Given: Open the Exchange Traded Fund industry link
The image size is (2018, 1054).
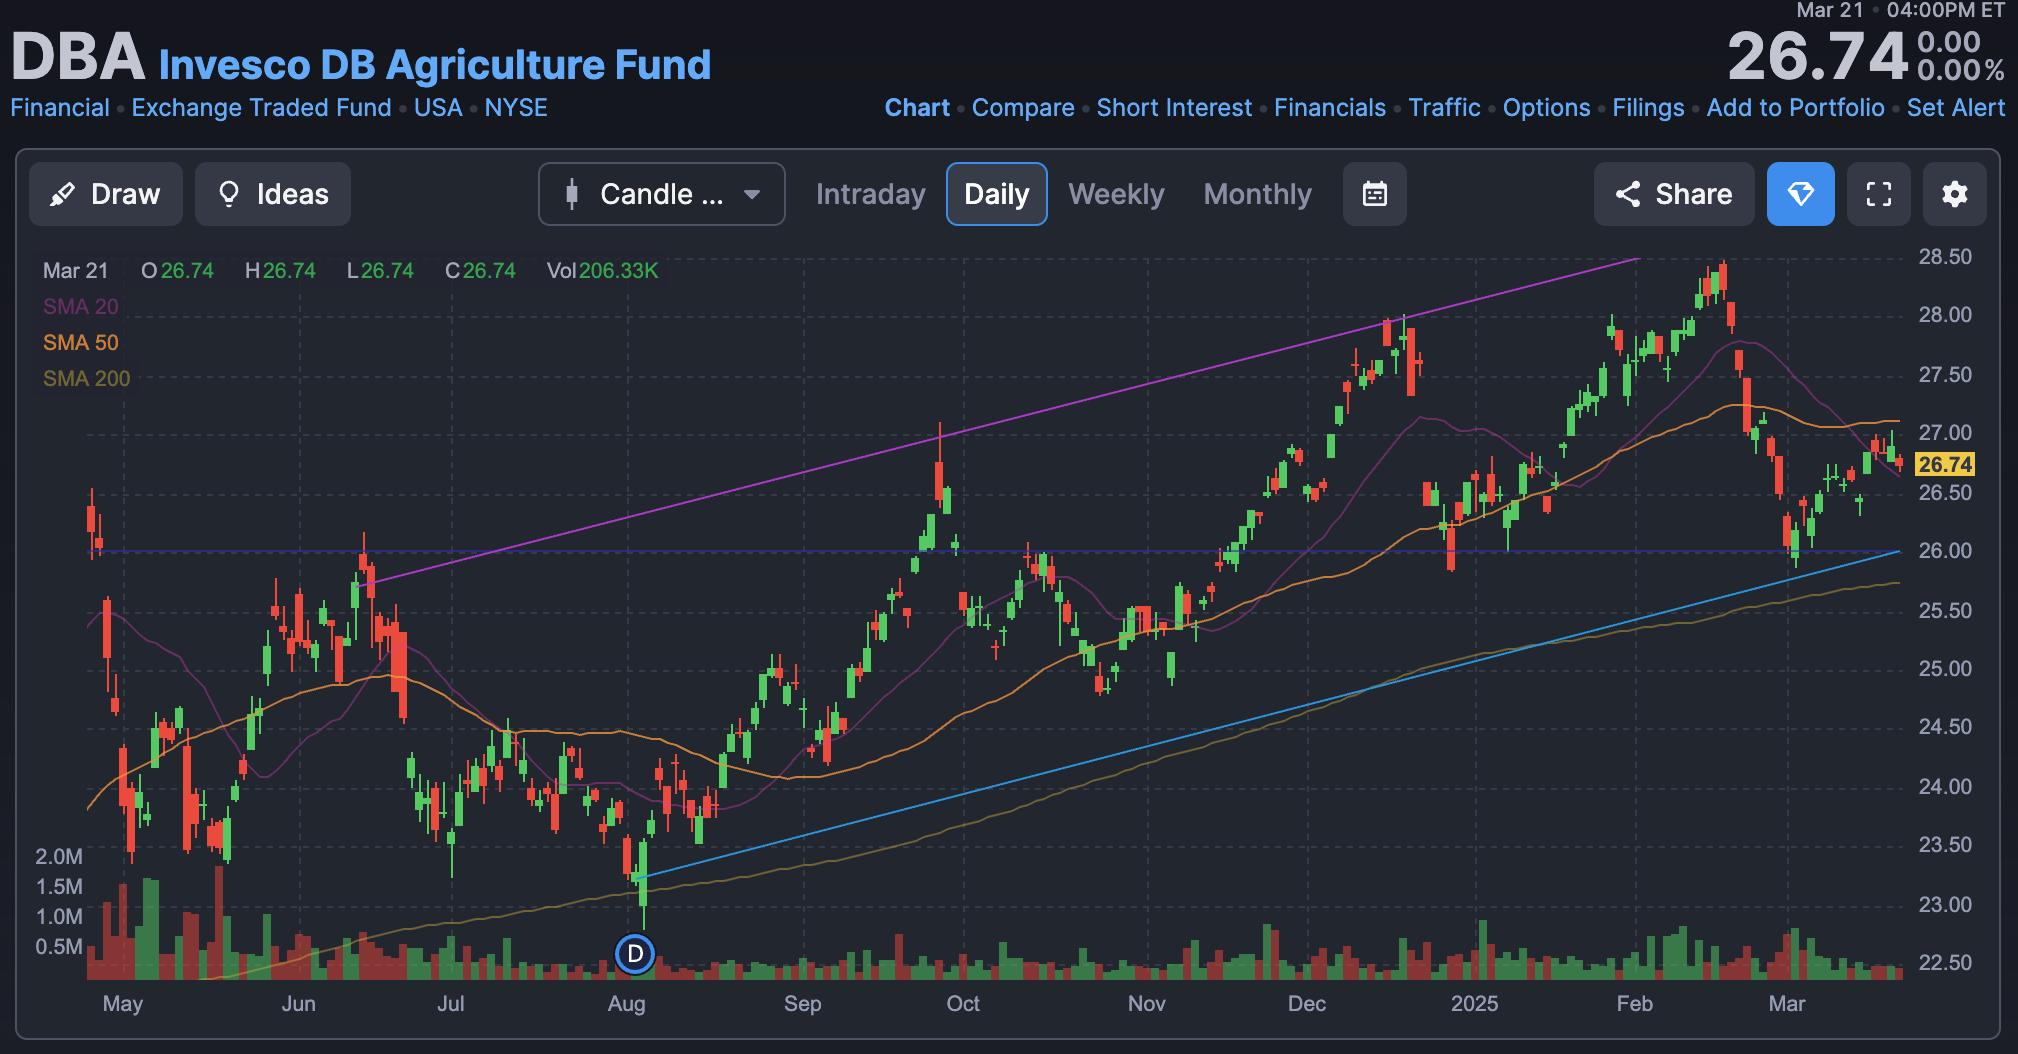Looking at the screenshot, I should (x=261, y=108).
